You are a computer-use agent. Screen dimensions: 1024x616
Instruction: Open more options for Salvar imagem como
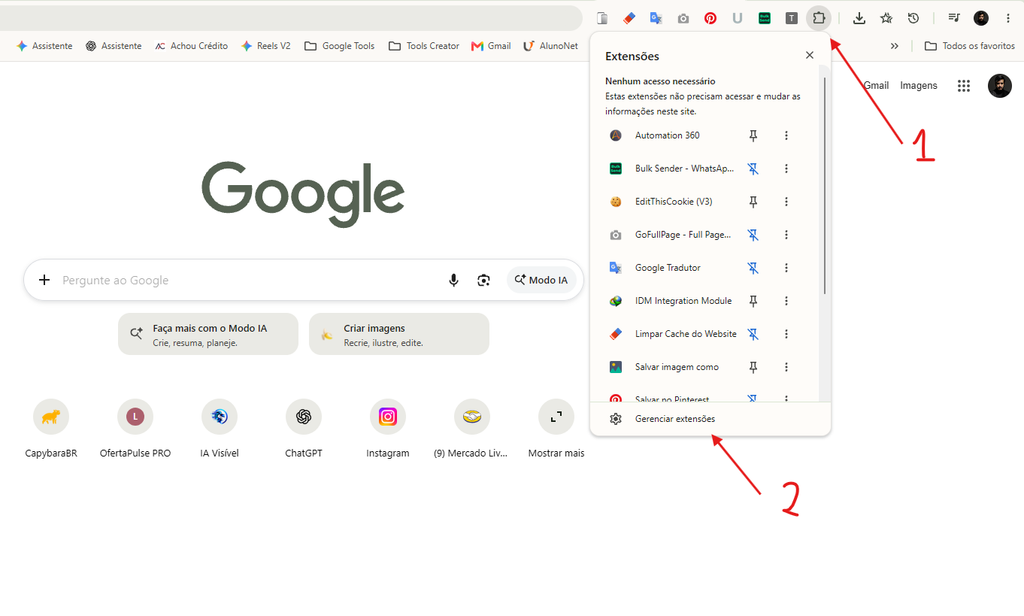[786, 367]
